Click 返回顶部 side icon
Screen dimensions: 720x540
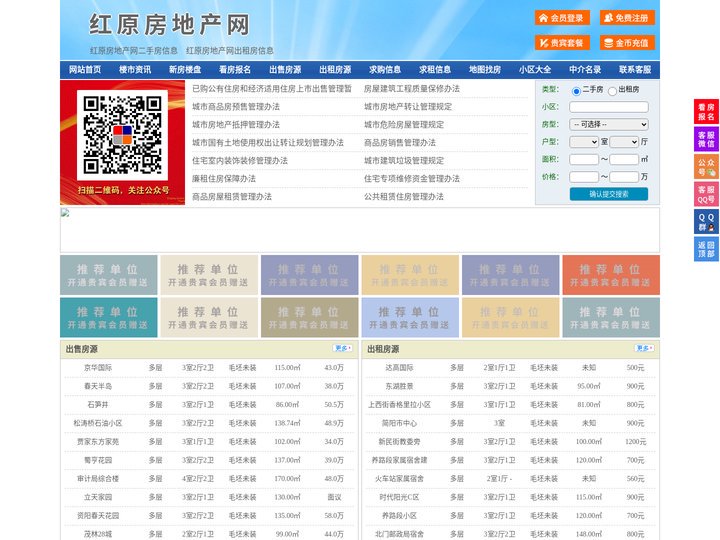(x=706, y=249)
